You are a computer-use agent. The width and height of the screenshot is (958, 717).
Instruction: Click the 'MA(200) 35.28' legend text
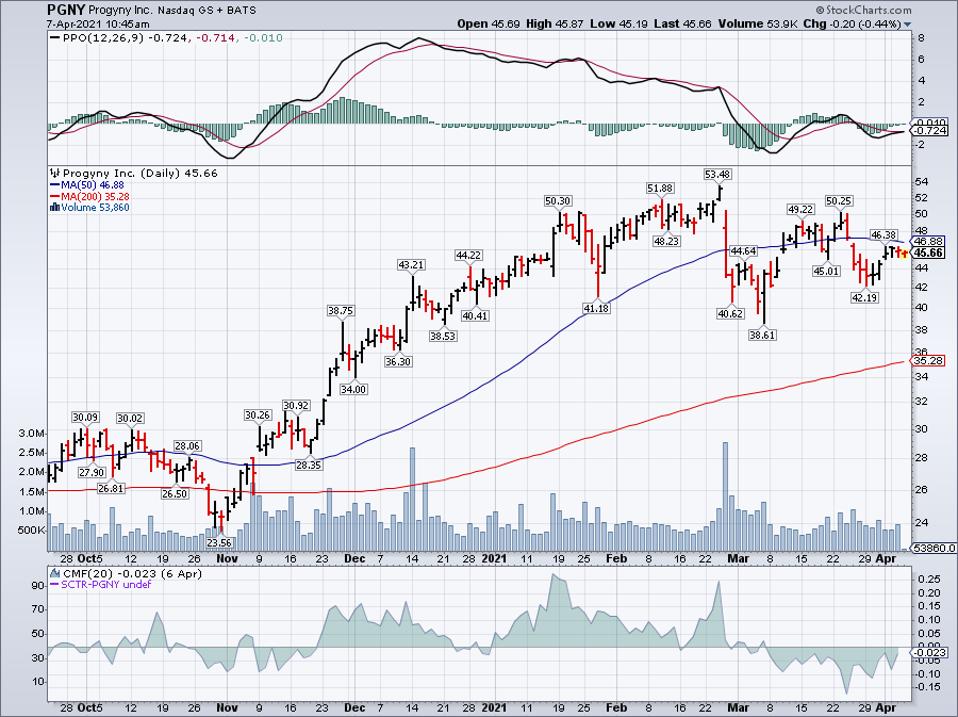tap(95, 197)
